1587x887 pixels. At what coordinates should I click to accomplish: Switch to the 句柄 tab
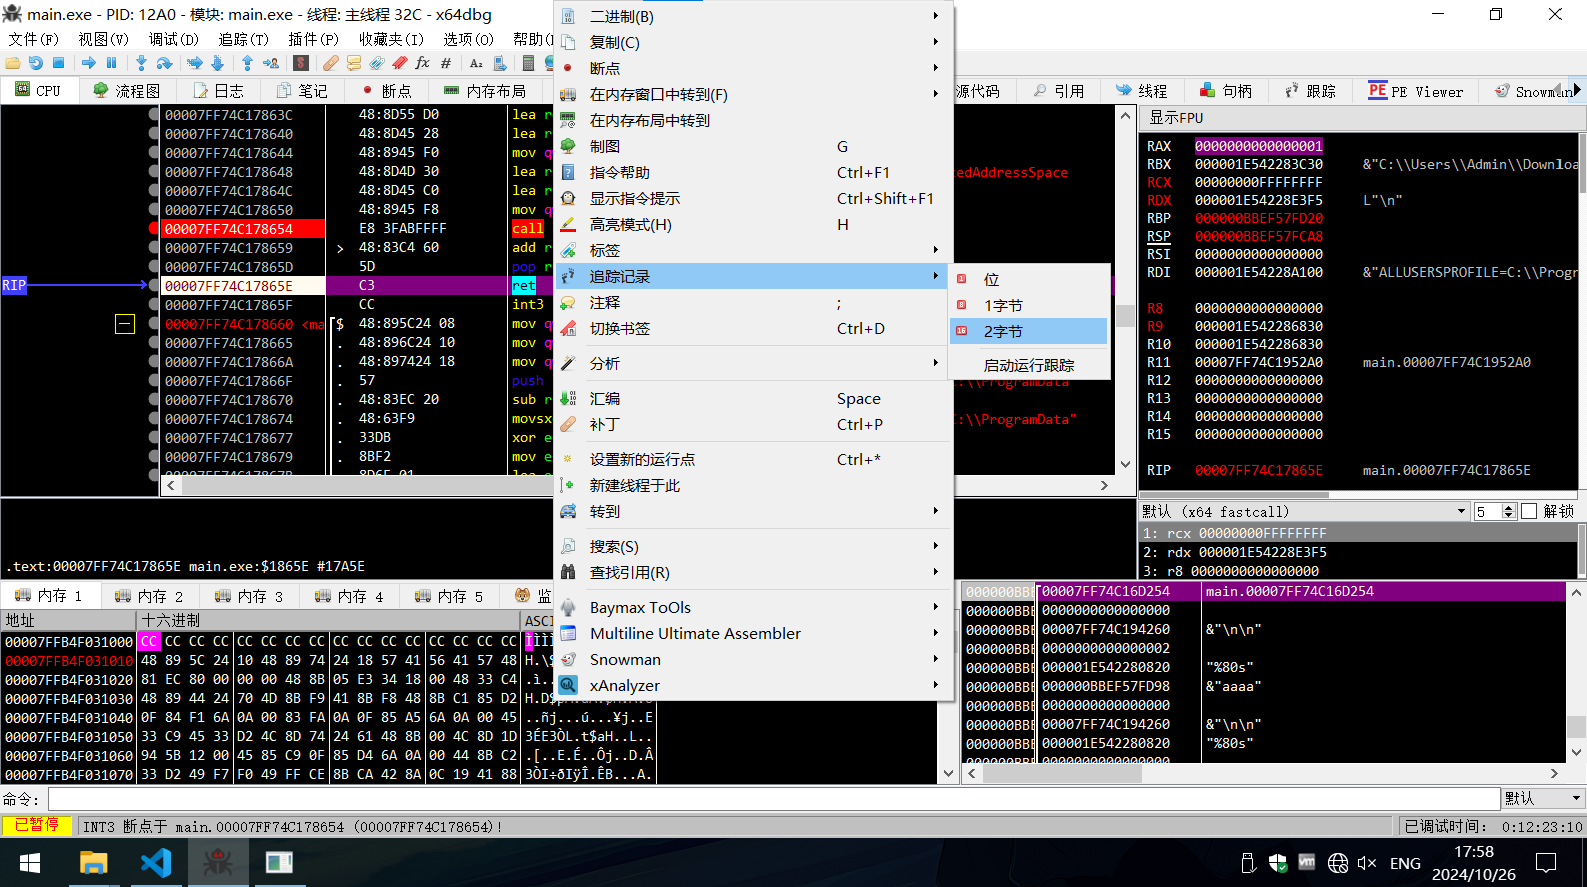(1225, 90)
